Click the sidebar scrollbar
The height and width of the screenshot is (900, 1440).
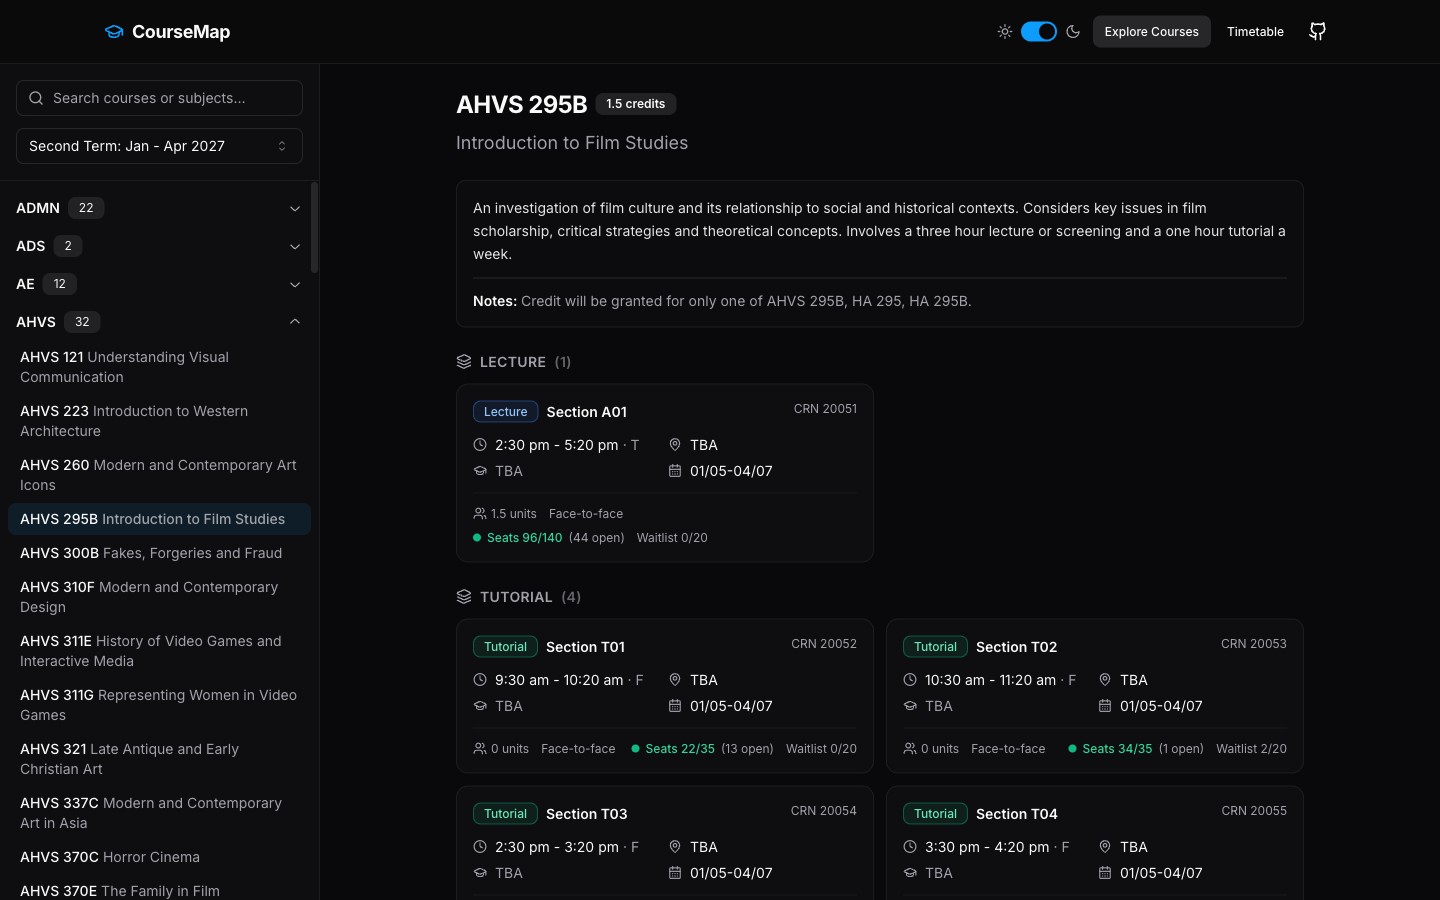(x=315, y=228)
